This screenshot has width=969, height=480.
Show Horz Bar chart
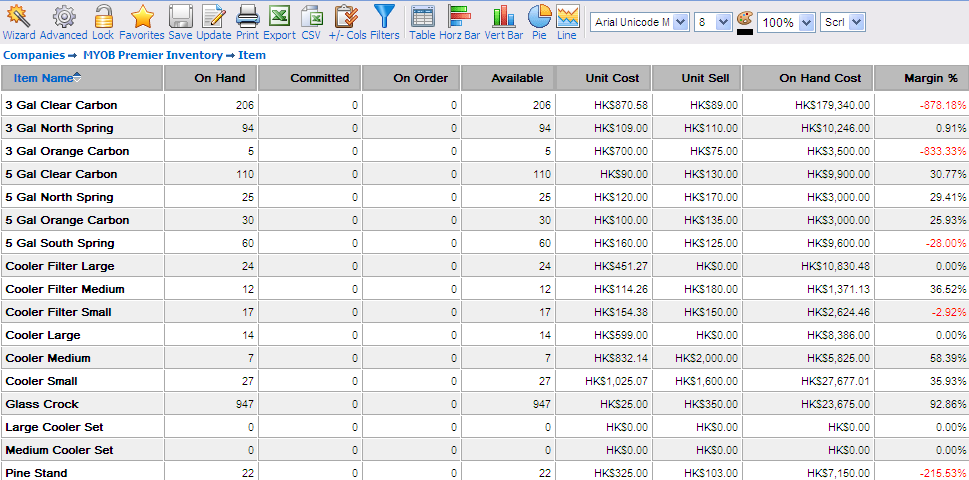(x=459, y=23)
